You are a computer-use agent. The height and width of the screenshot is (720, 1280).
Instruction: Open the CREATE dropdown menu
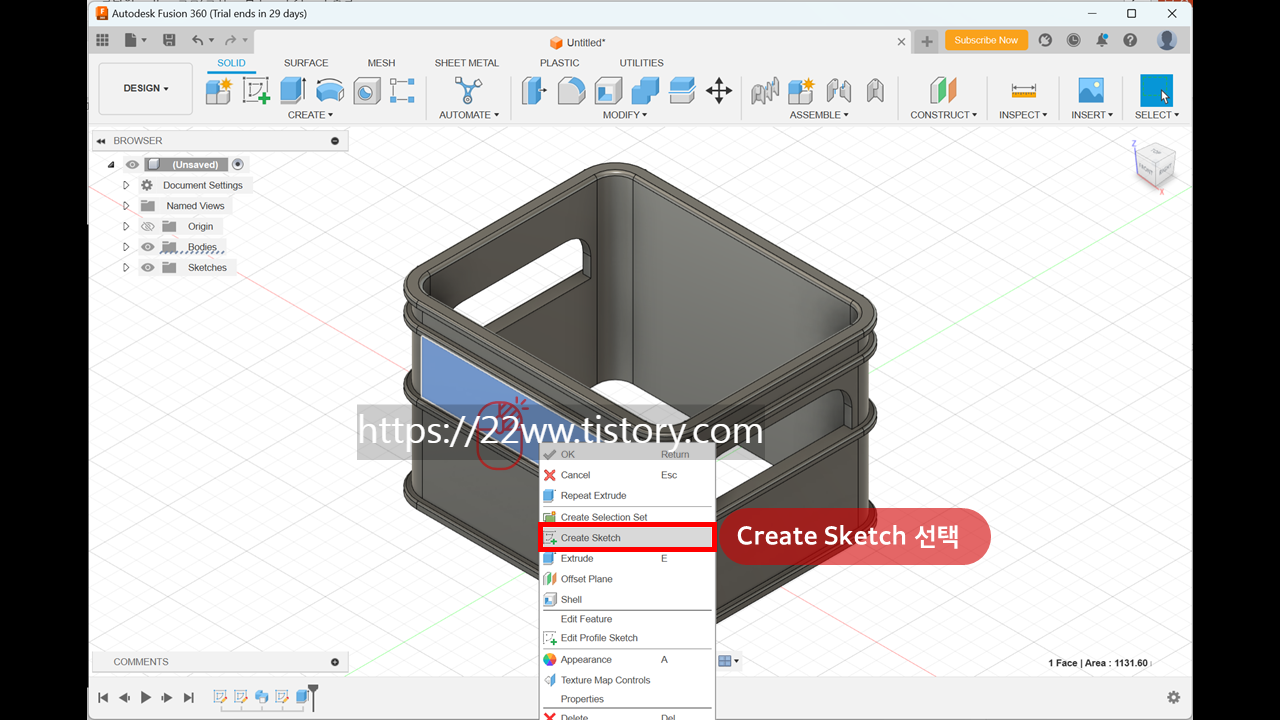[x=310, y=115]
